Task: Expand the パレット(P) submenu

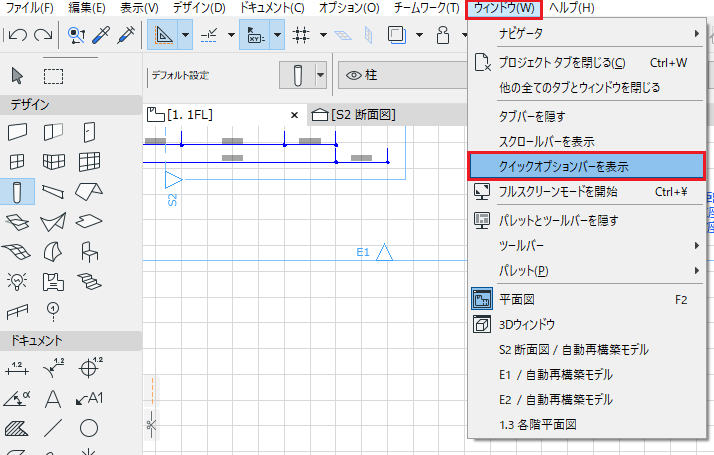Action: (587, 271)
